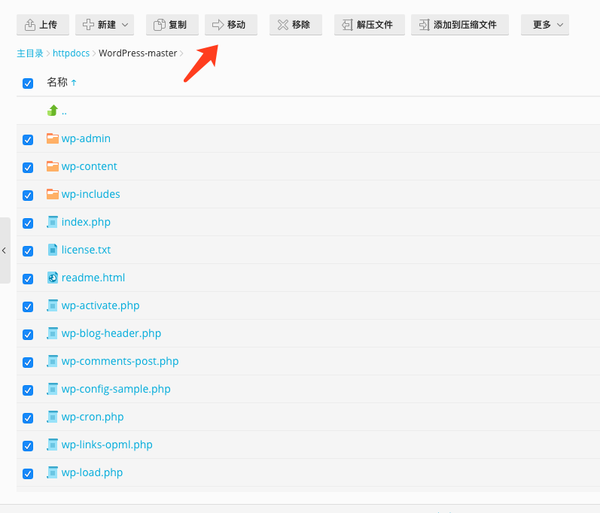The image size is (600, 513).
Task: Open the index.php file link
Action: click(86, 222)
